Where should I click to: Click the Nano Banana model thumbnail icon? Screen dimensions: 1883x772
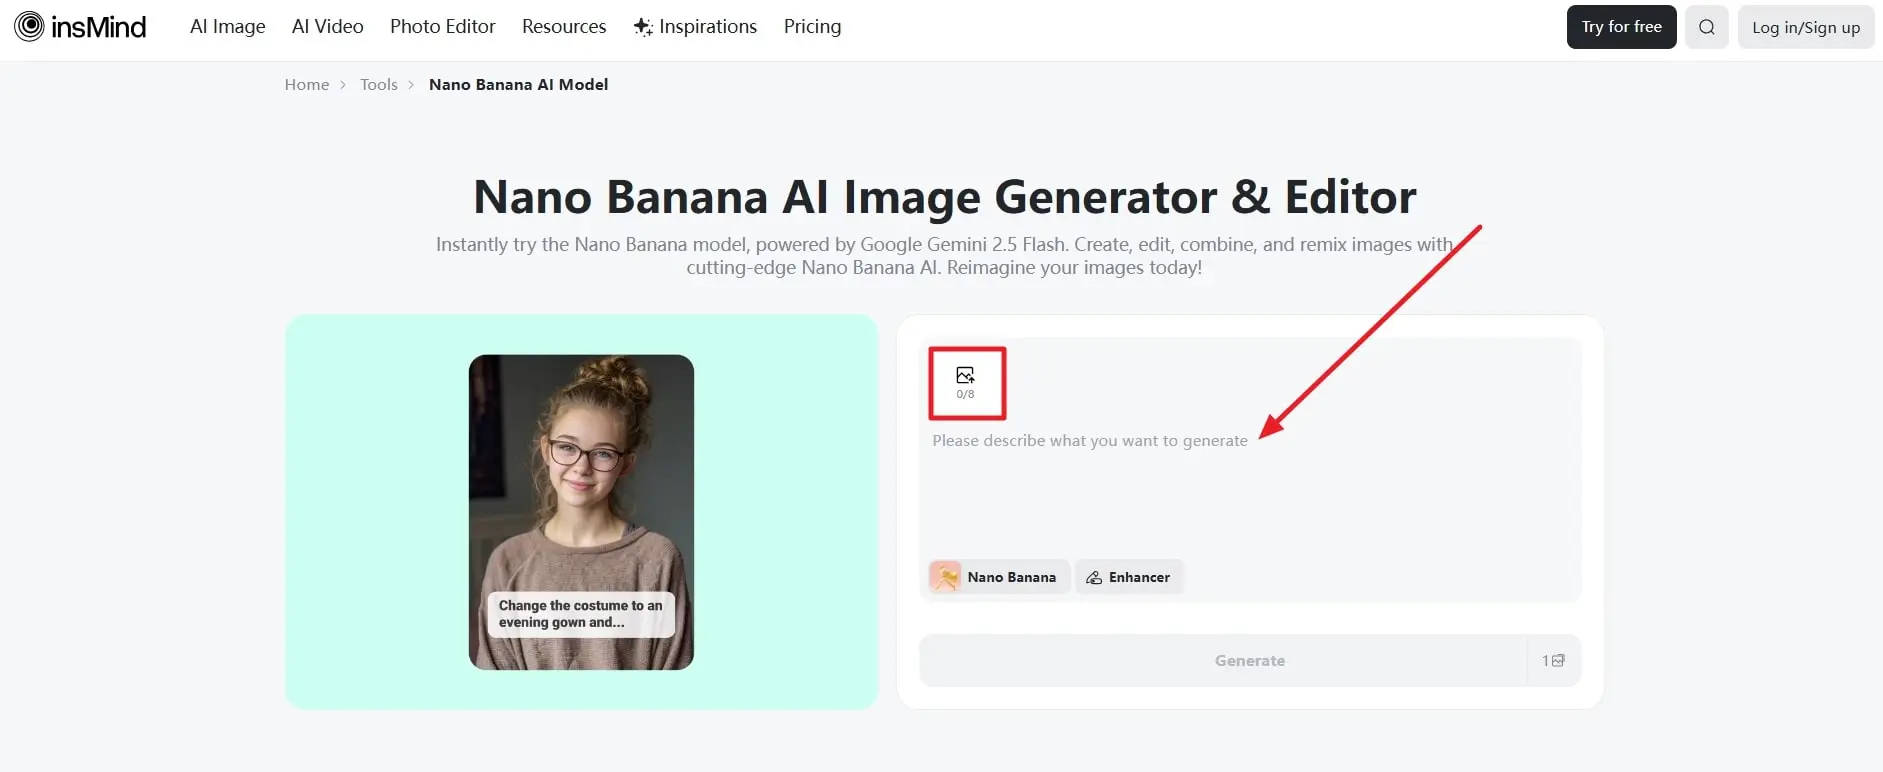click(x=945, y=577)
